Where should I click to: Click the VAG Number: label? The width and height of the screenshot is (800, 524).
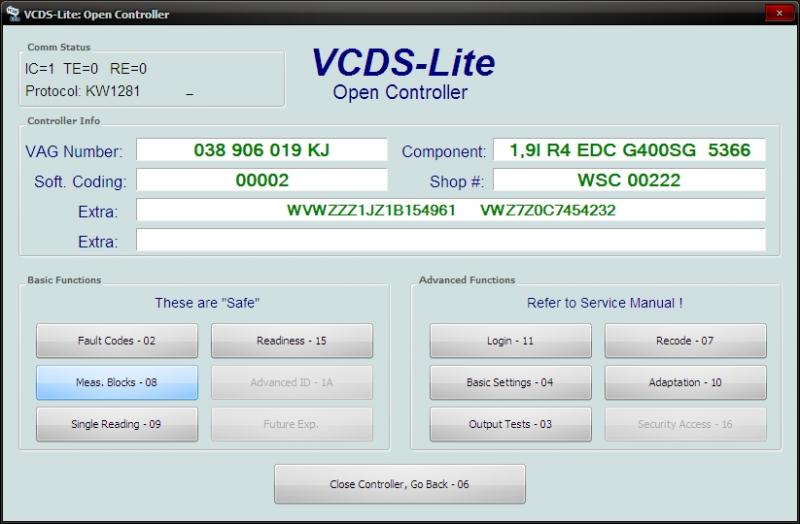tap(74, 152)
